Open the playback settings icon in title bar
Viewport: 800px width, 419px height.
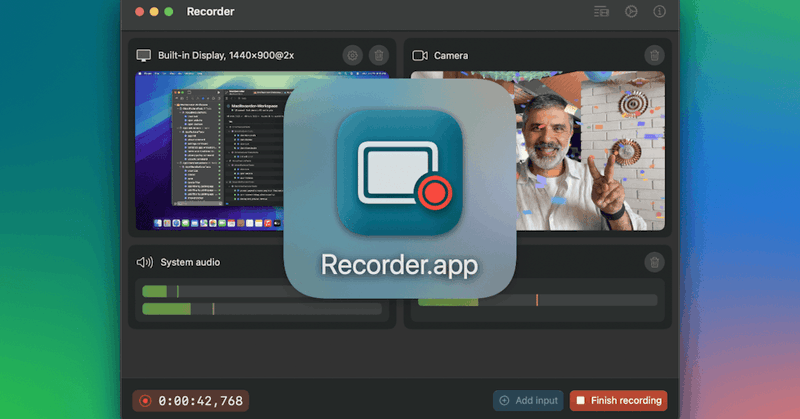point(631,11)
